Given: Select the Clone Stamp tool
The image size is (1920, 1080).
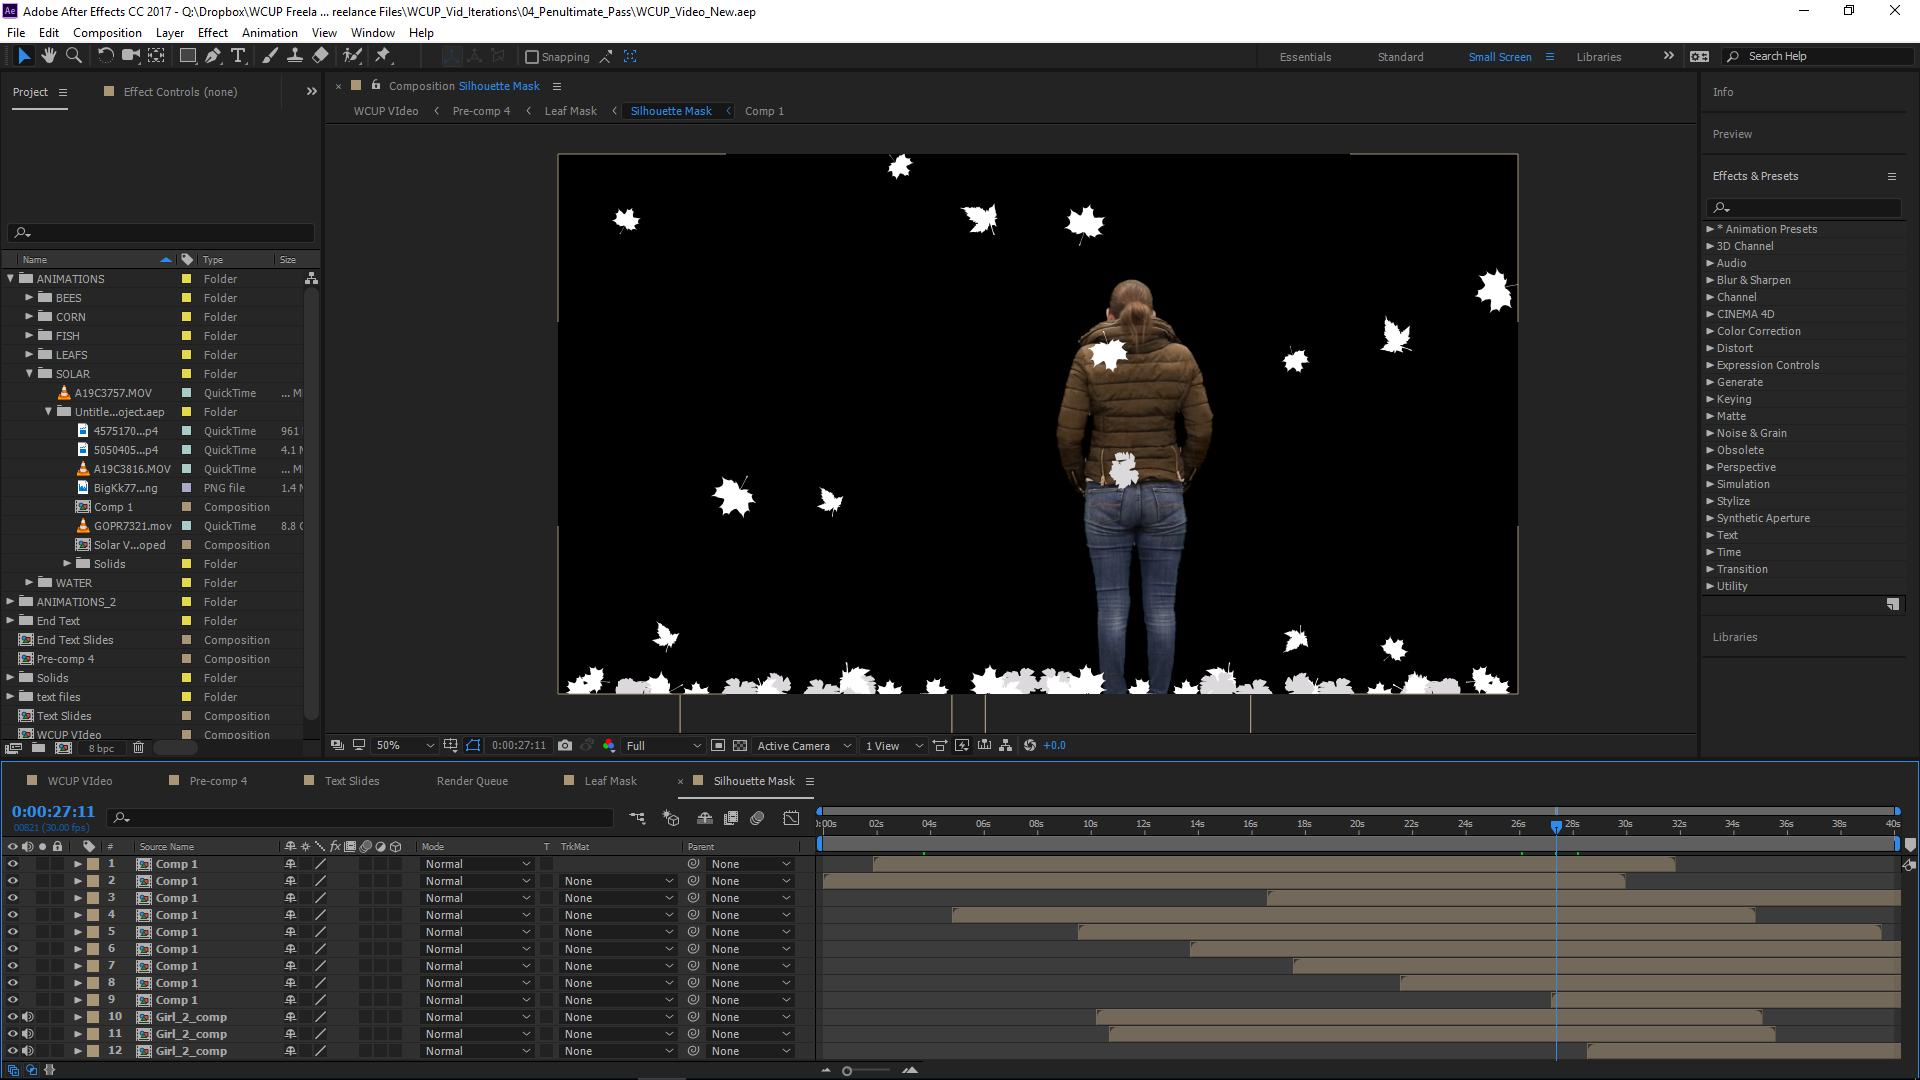Looking at the screenshot, I should pos(295,56).
